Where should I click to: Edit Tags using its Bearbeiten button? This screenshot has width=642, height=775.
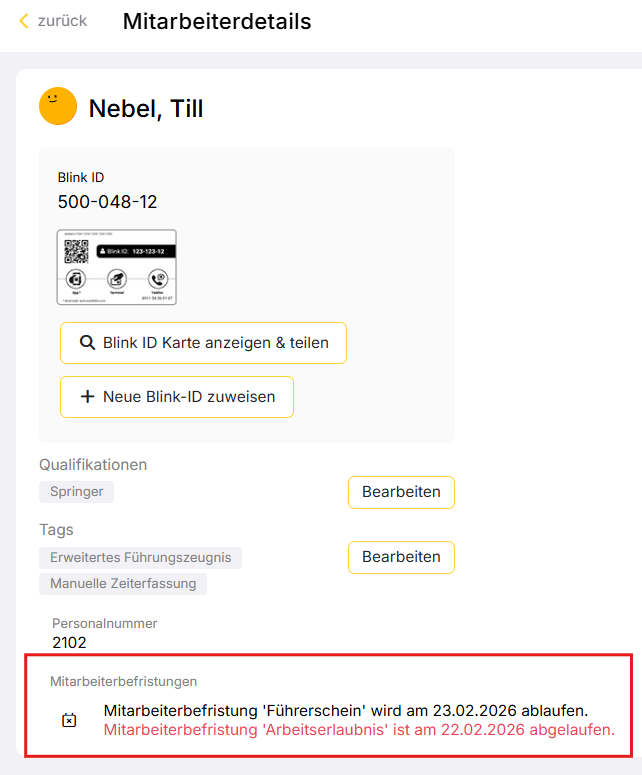[x=401, y=557]
